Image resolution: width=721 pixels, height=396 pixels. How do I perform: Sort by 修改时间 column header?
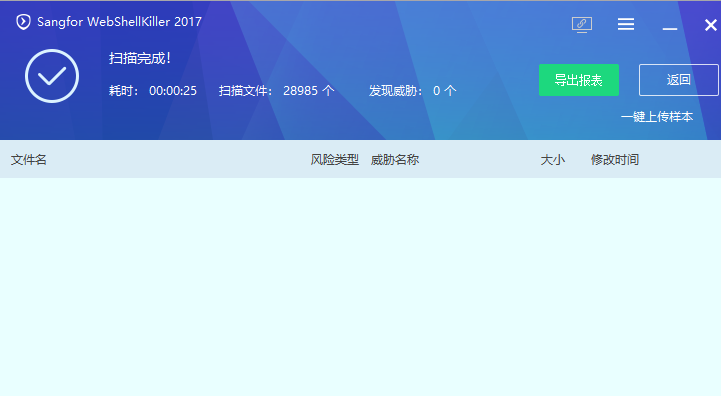pos(615,160)
